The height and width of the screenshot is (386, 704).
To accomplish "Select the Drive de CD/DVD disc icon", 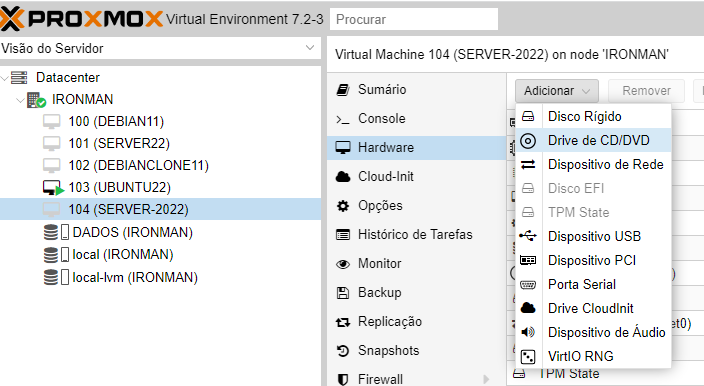I will click(x=528, y=141).
